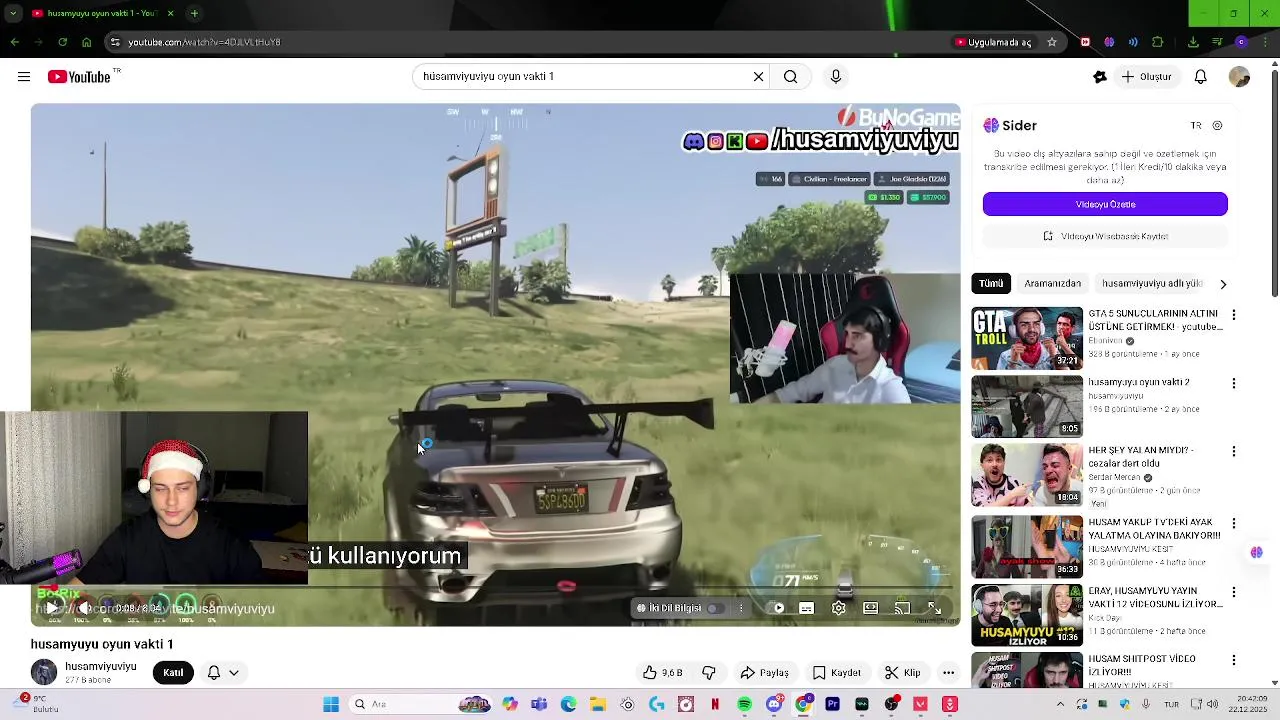Click the Oluştur create button
This screenshot has height=720, width=1280.
[1146, 77]
